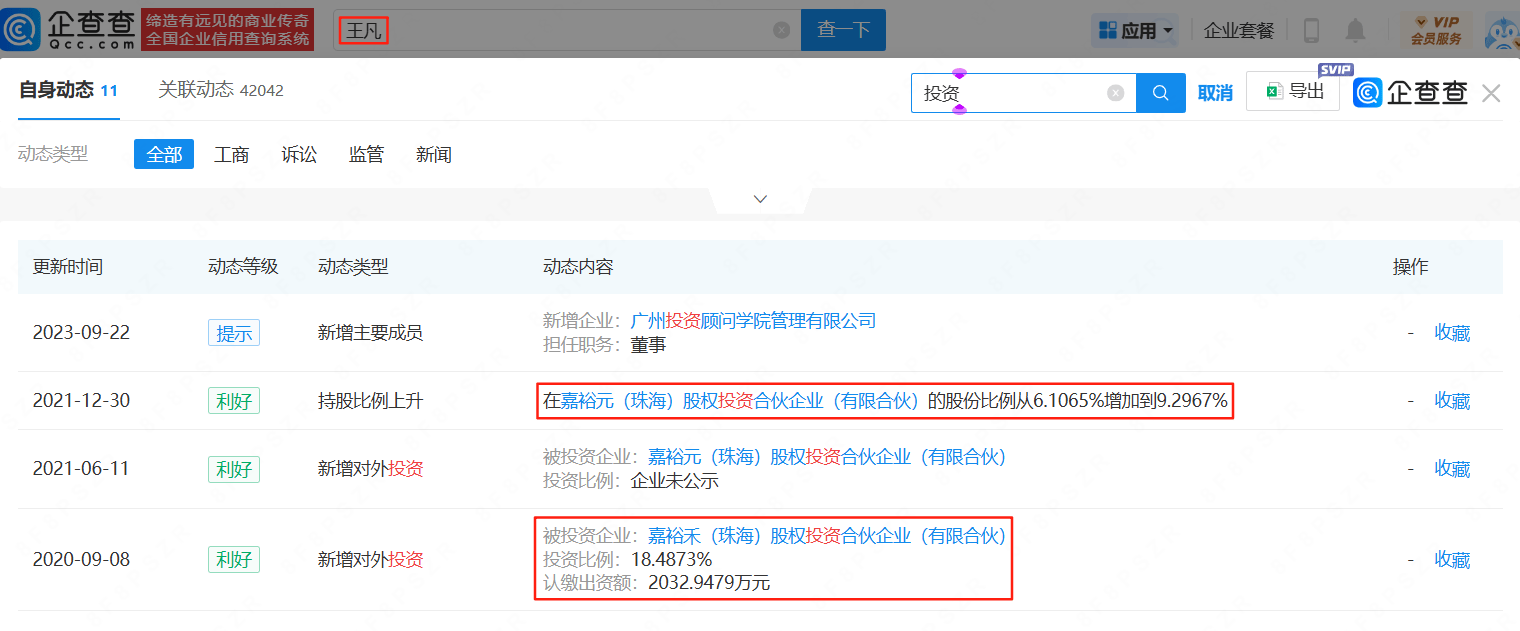This screenshot has width=1520, height=631.
Task: Click the red slogan banner
Action: pos(228,30)
